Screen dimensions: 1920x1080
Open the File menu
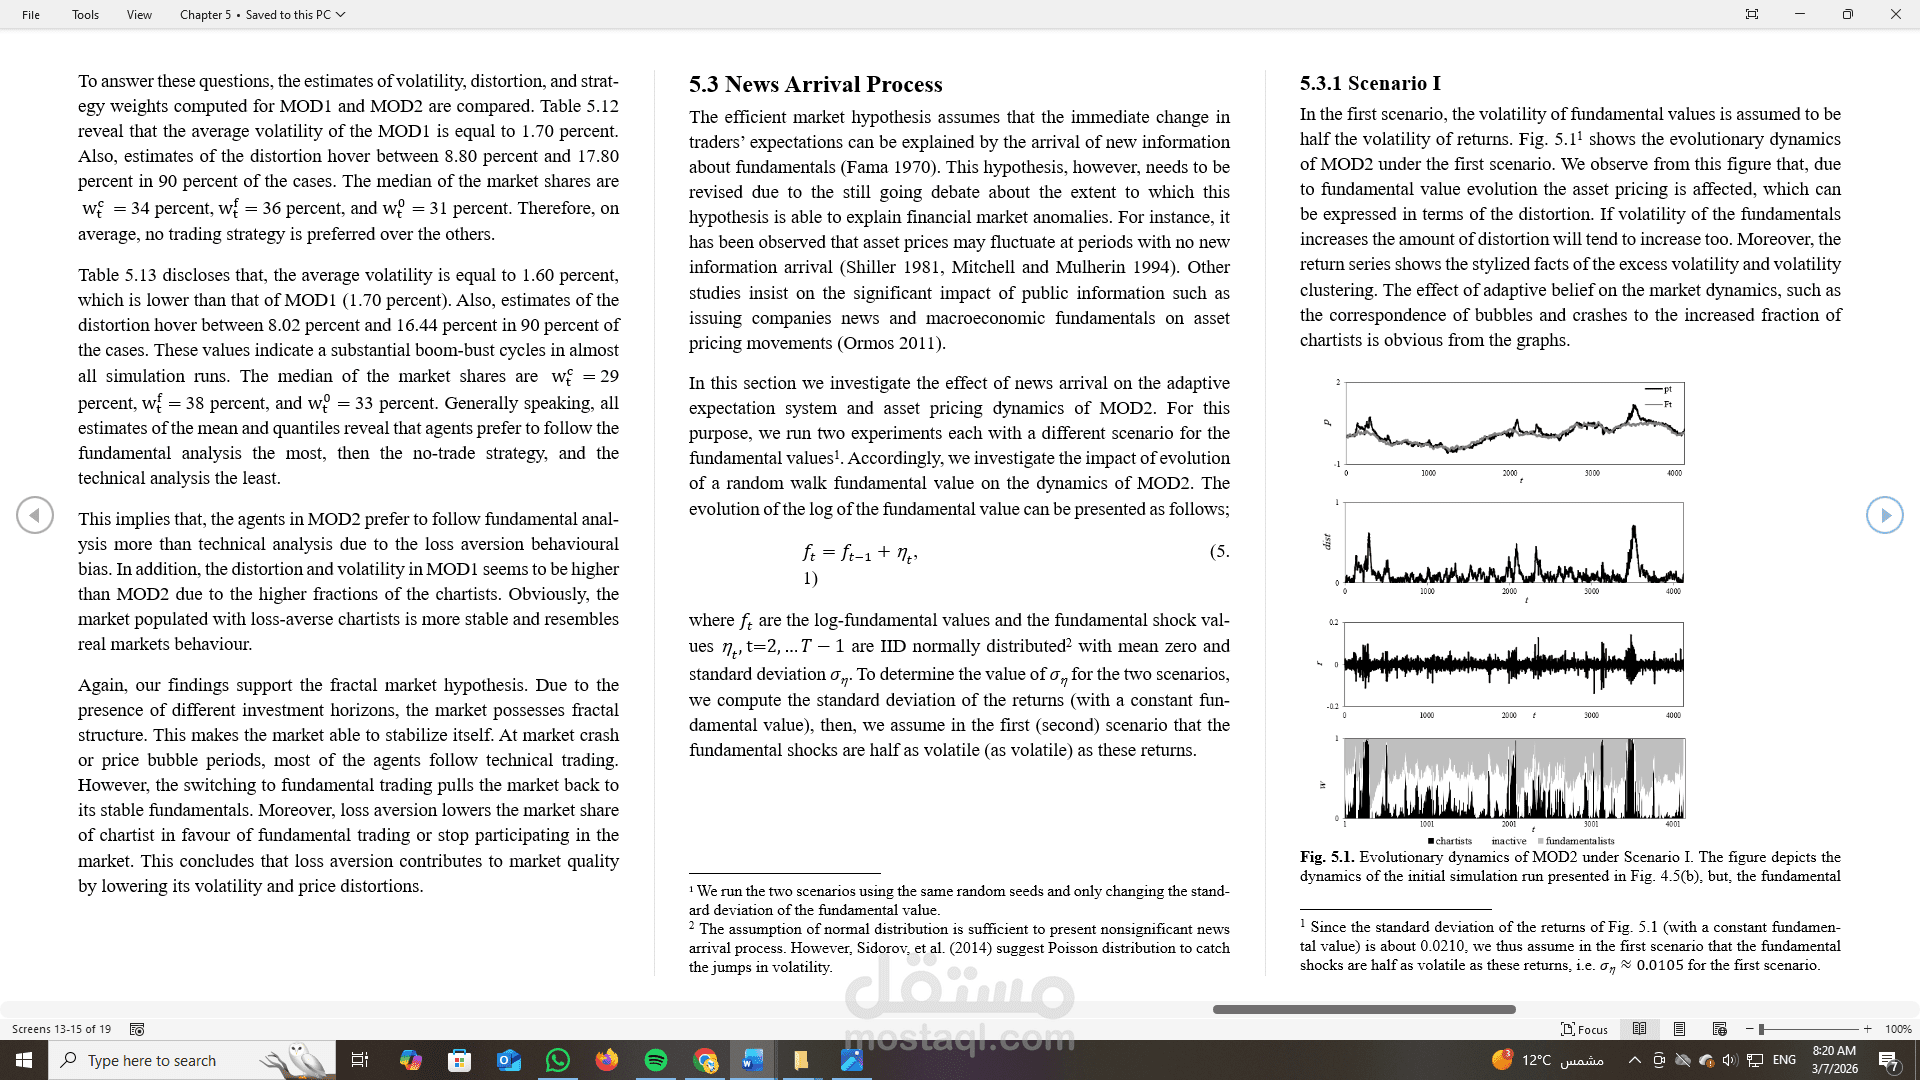(x=31, y=14)
